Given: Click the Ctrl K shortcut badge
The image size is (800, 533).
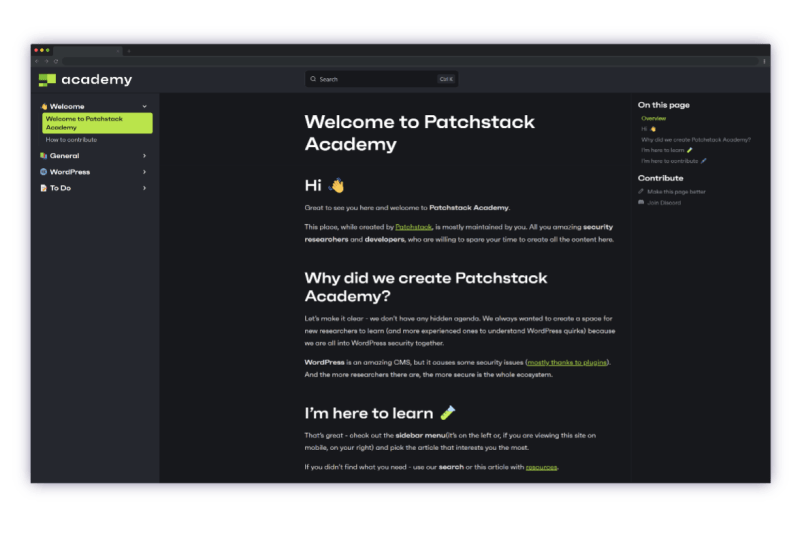Looking at the screenshot, I should (446, 79).
